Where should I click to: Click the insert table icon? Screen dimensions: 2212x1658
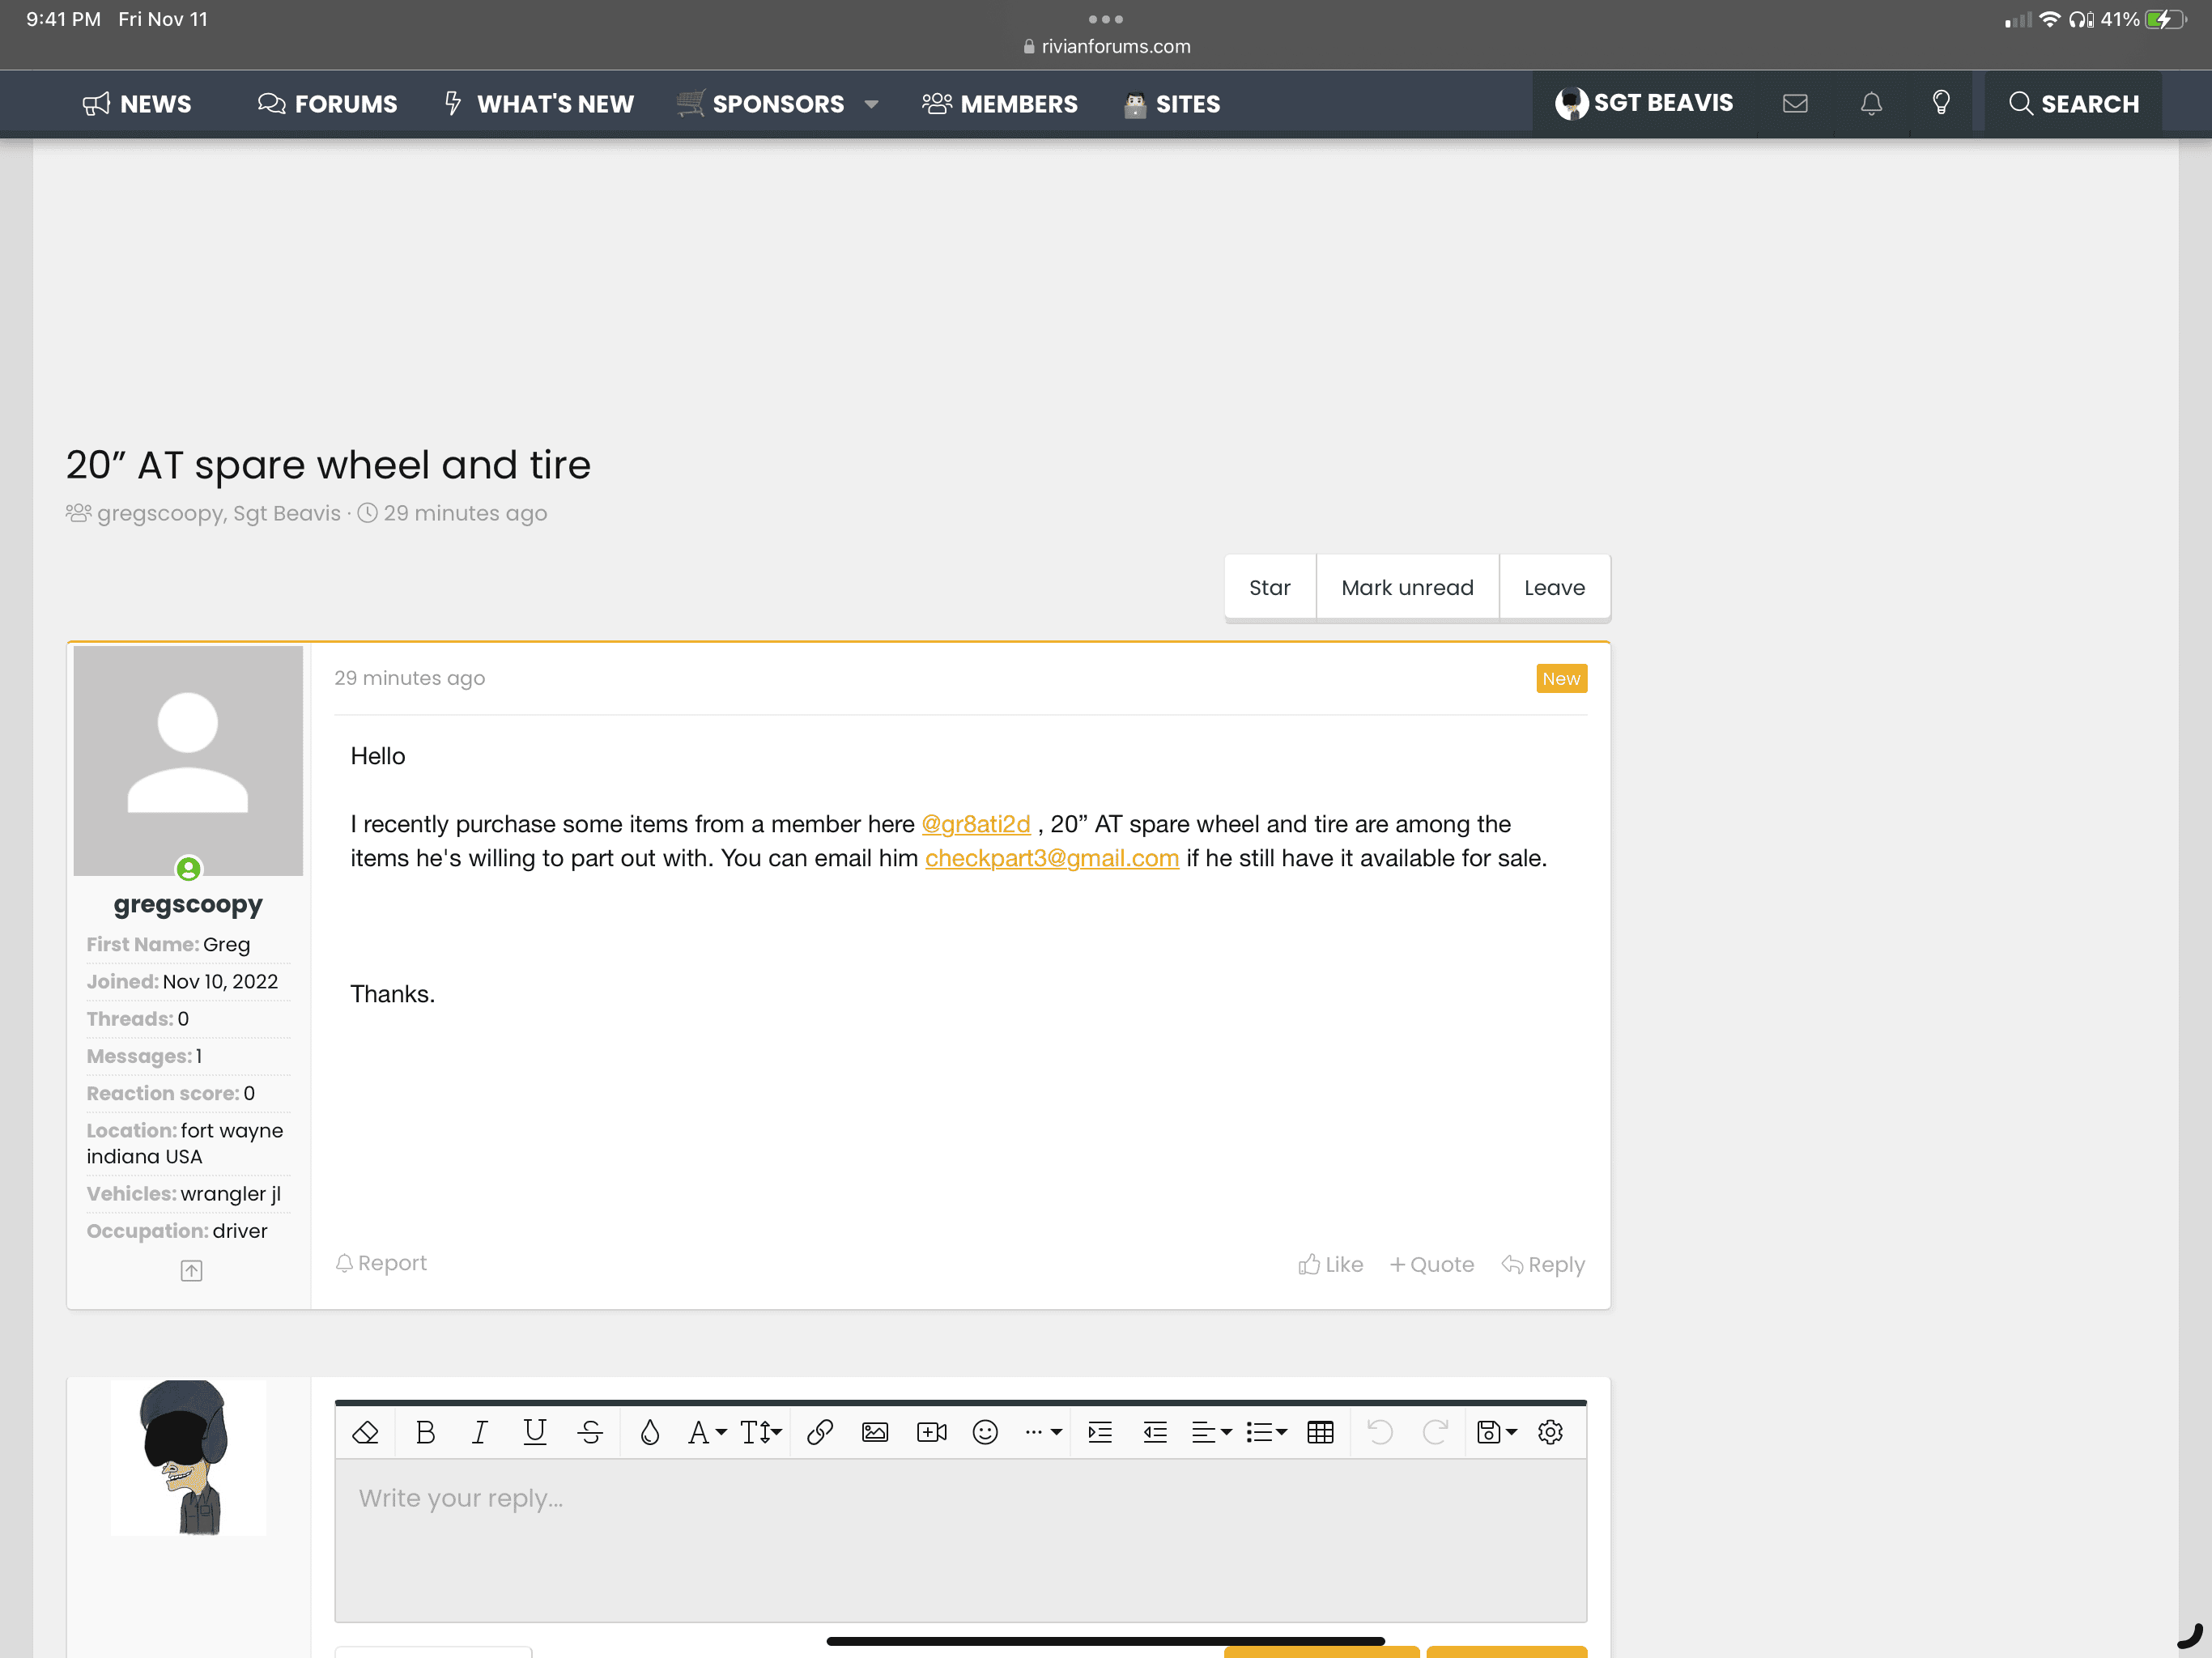(1320, 1432)
